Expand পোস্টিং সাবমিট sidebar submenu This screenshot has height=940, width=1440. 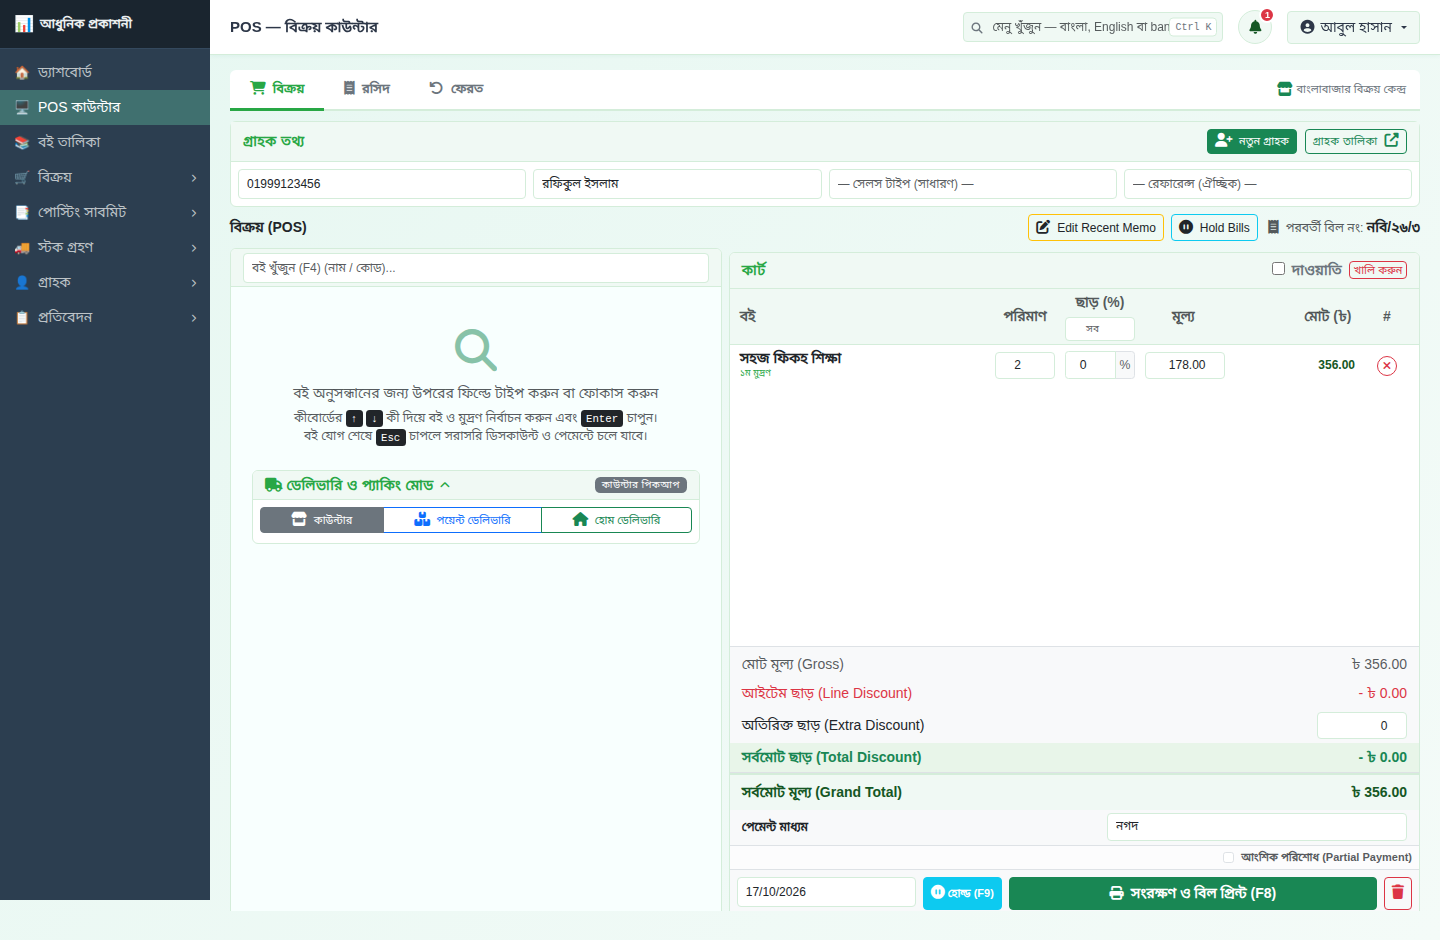(105, 212)
